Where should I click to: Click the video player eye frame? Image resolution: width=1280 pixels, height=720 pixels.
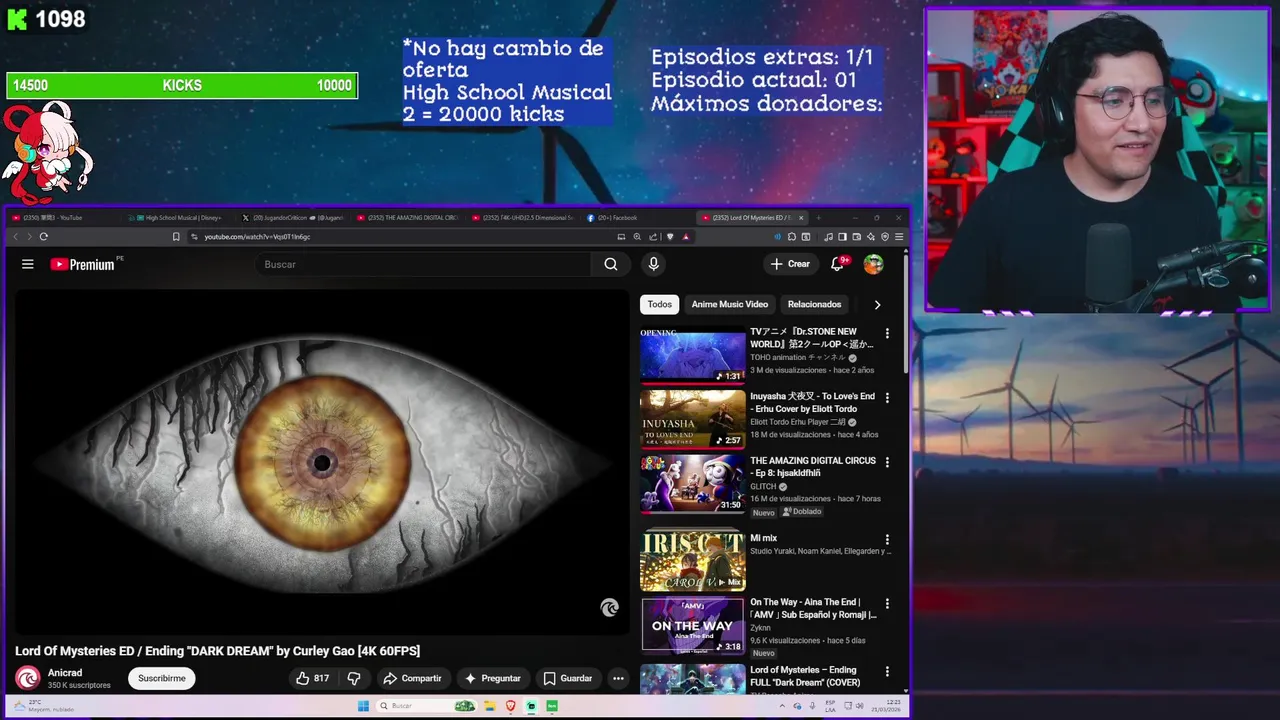[322, 462]
